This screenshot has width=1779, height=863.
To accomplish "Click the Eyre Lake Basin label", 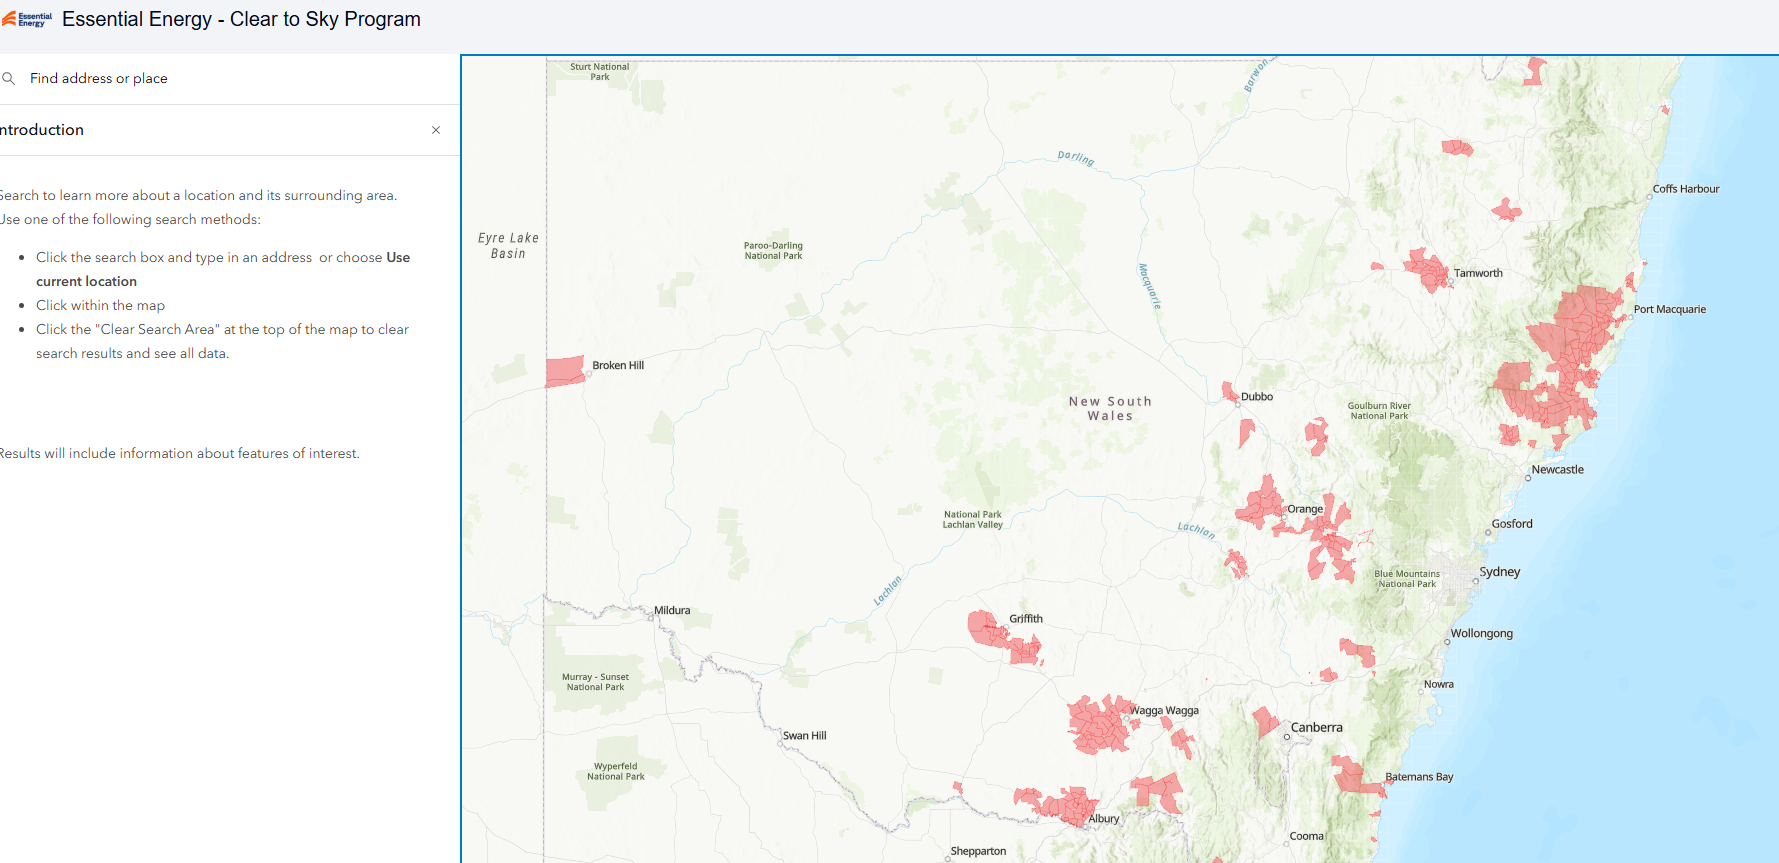I will pos(508,246).
